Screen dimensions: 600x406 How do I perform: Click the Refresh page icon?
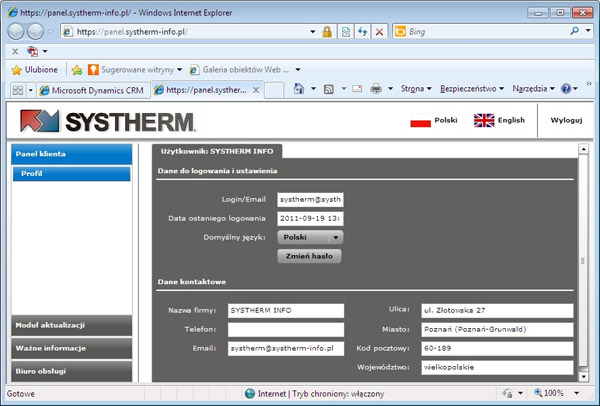[x=362, y=32]
